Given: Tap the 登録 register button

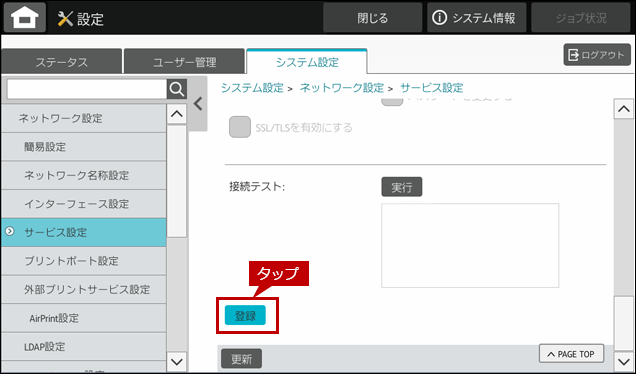Looking at the screenshot, I should click(245, 316).
